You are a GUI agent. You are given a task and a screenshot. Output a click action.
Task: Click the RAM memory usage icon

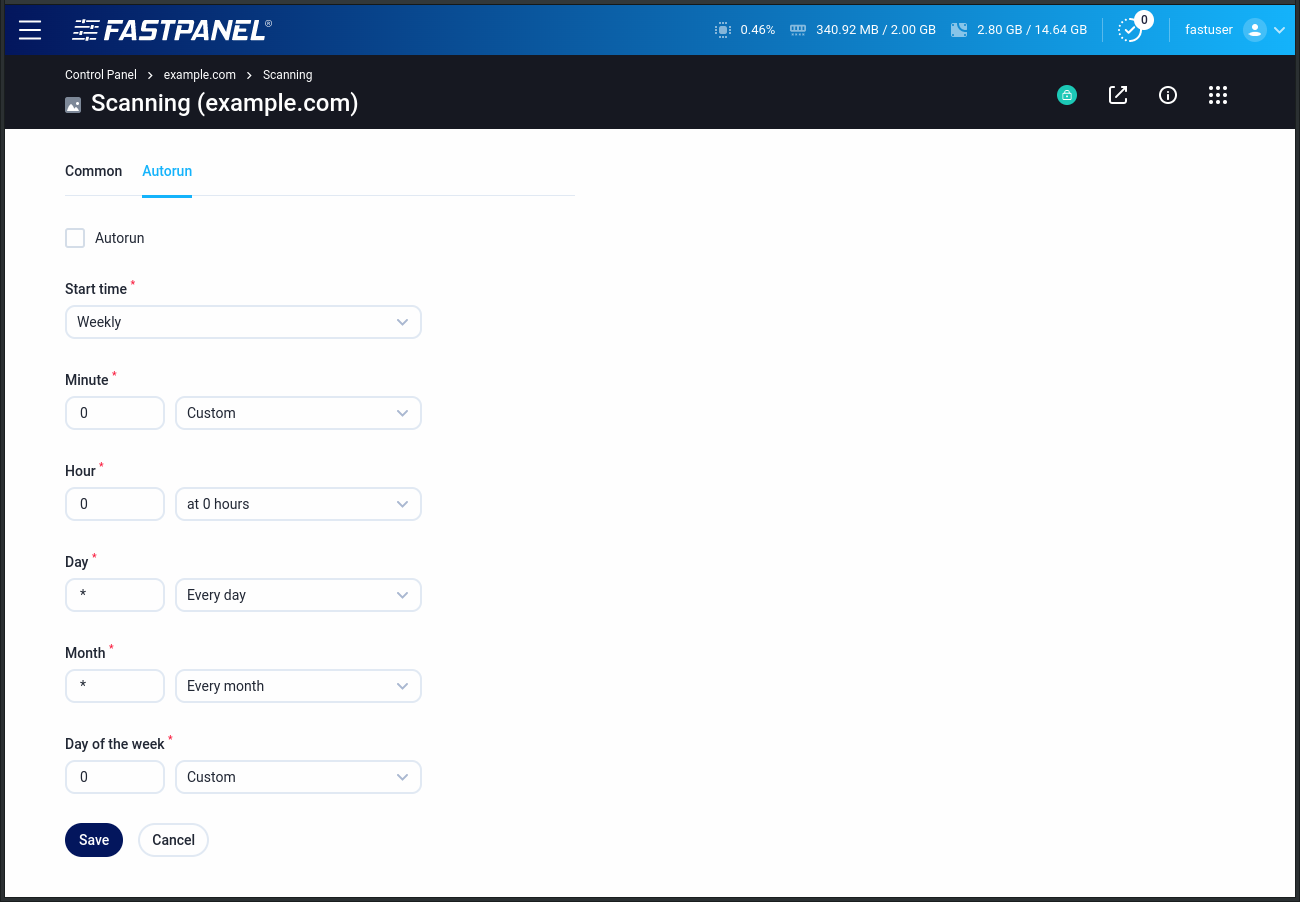pyautogui.click(x=798, y=30)
